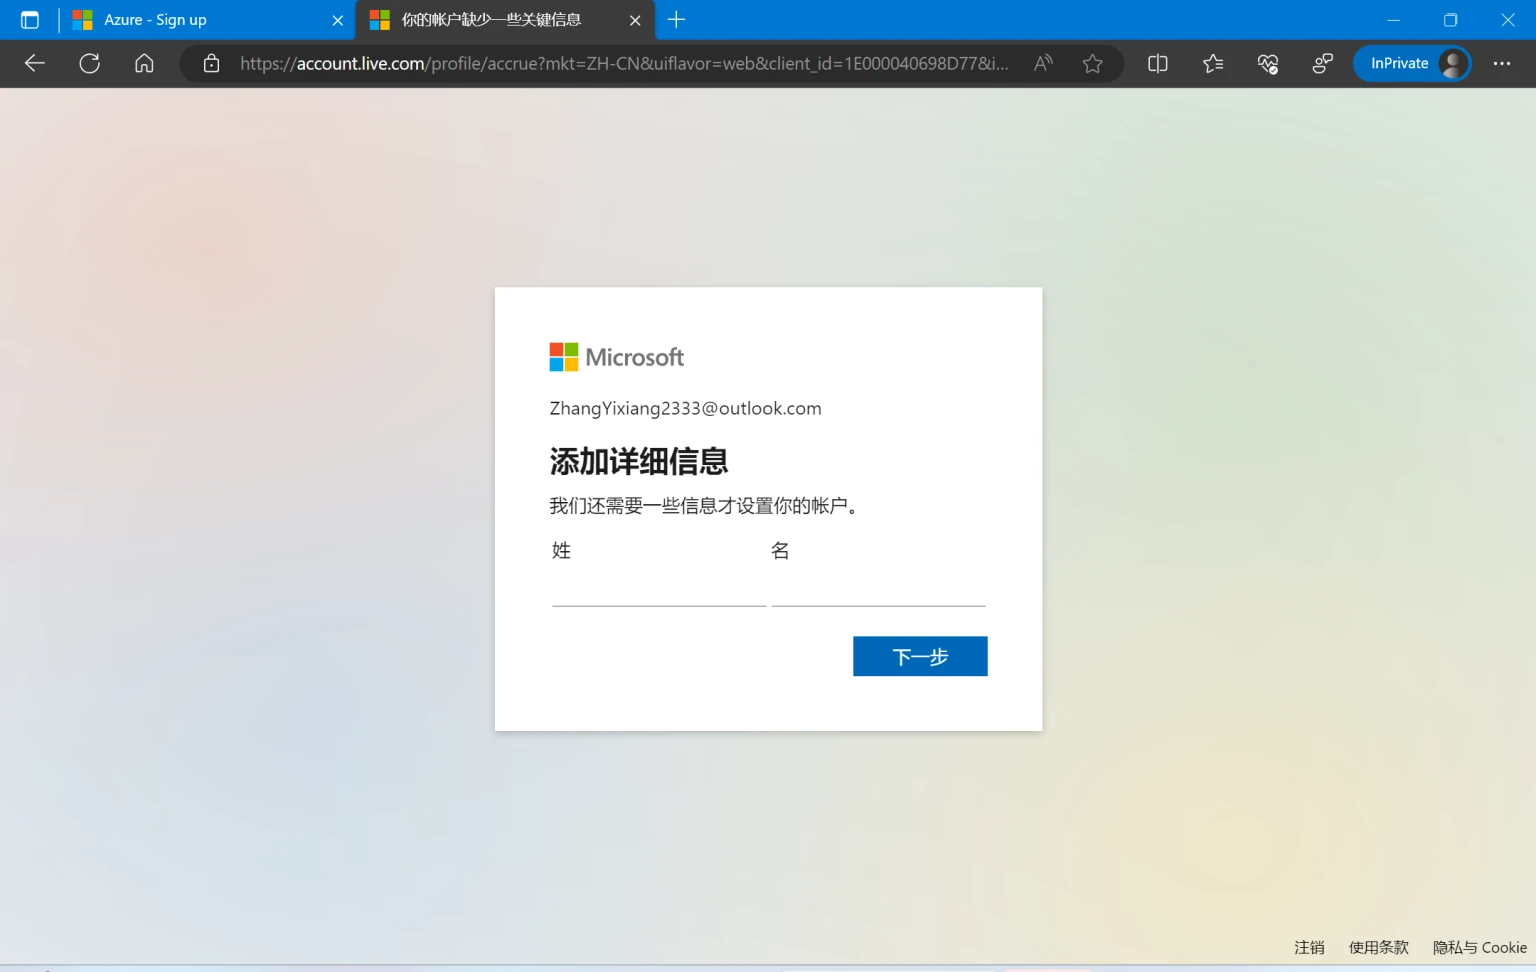Select the 你的帐户缺少一些关键信息 tab
Image resolution: width=1536 pixels, height=972 pixels.
point(505,20)
